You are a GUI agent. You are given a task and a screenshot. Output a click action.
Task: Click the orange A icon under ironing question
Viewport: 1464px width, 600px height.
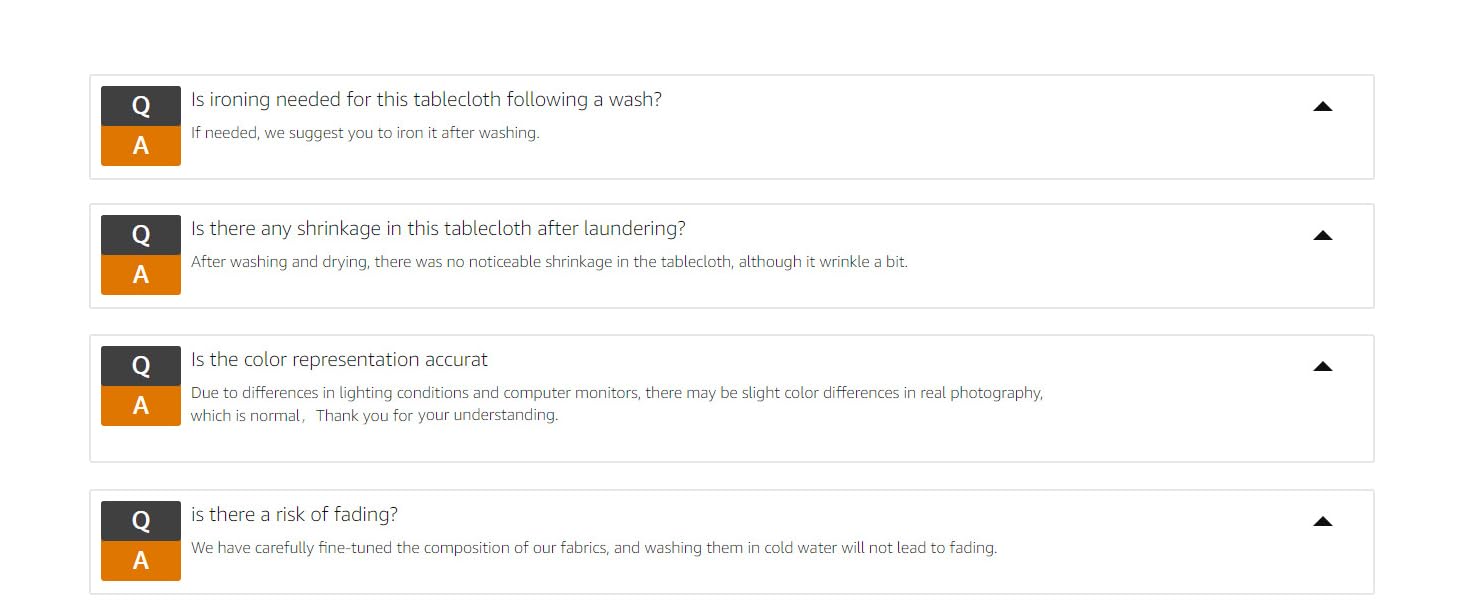(x=141, y=146)
